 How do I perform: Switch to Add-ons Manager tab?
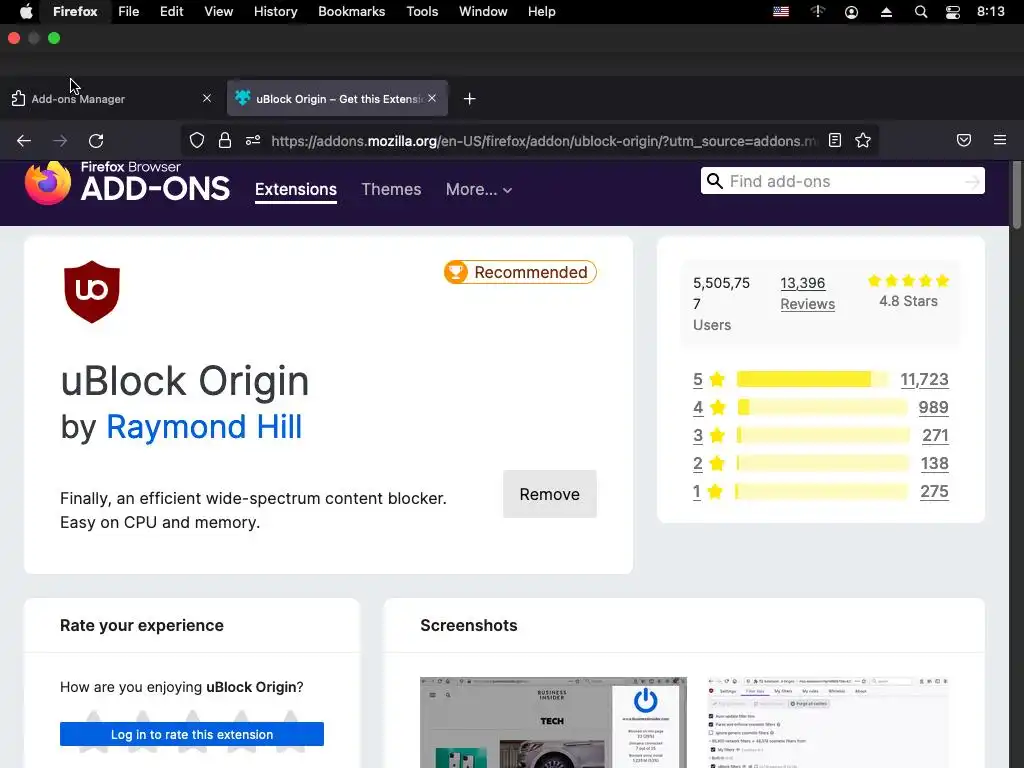tap(112, 99)
